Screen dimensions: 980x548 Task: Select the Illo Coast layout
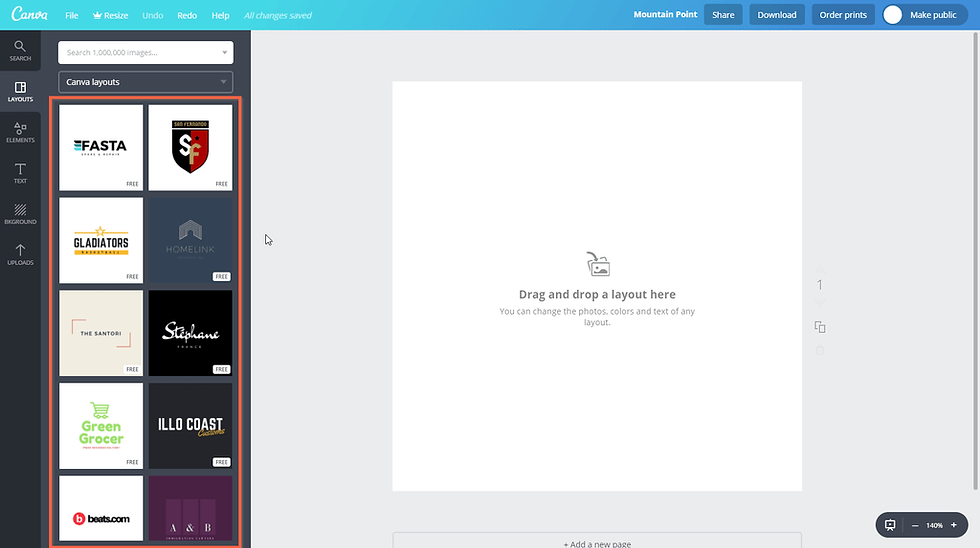(190, 426)
